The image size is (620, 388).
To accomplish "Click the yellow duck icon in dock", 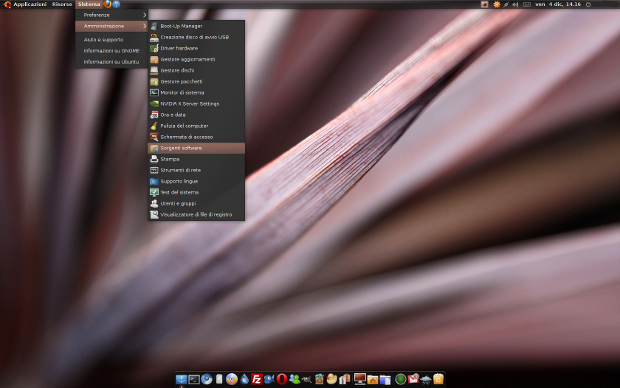I will 332,379.
